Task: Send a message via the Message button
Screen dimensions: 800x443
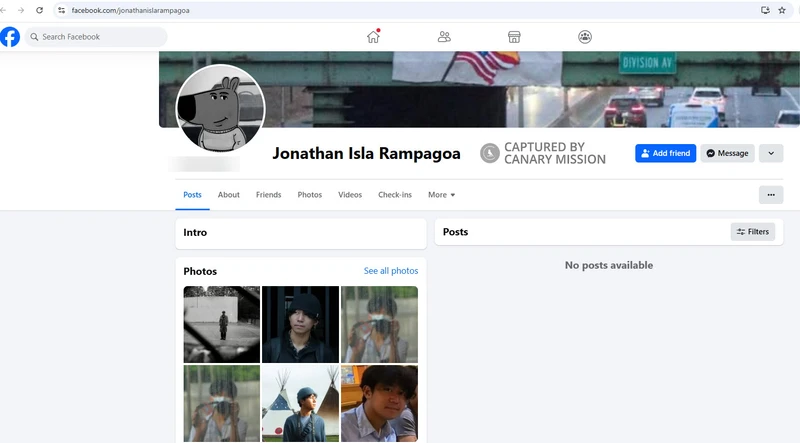Action: [x=728, y=153]
